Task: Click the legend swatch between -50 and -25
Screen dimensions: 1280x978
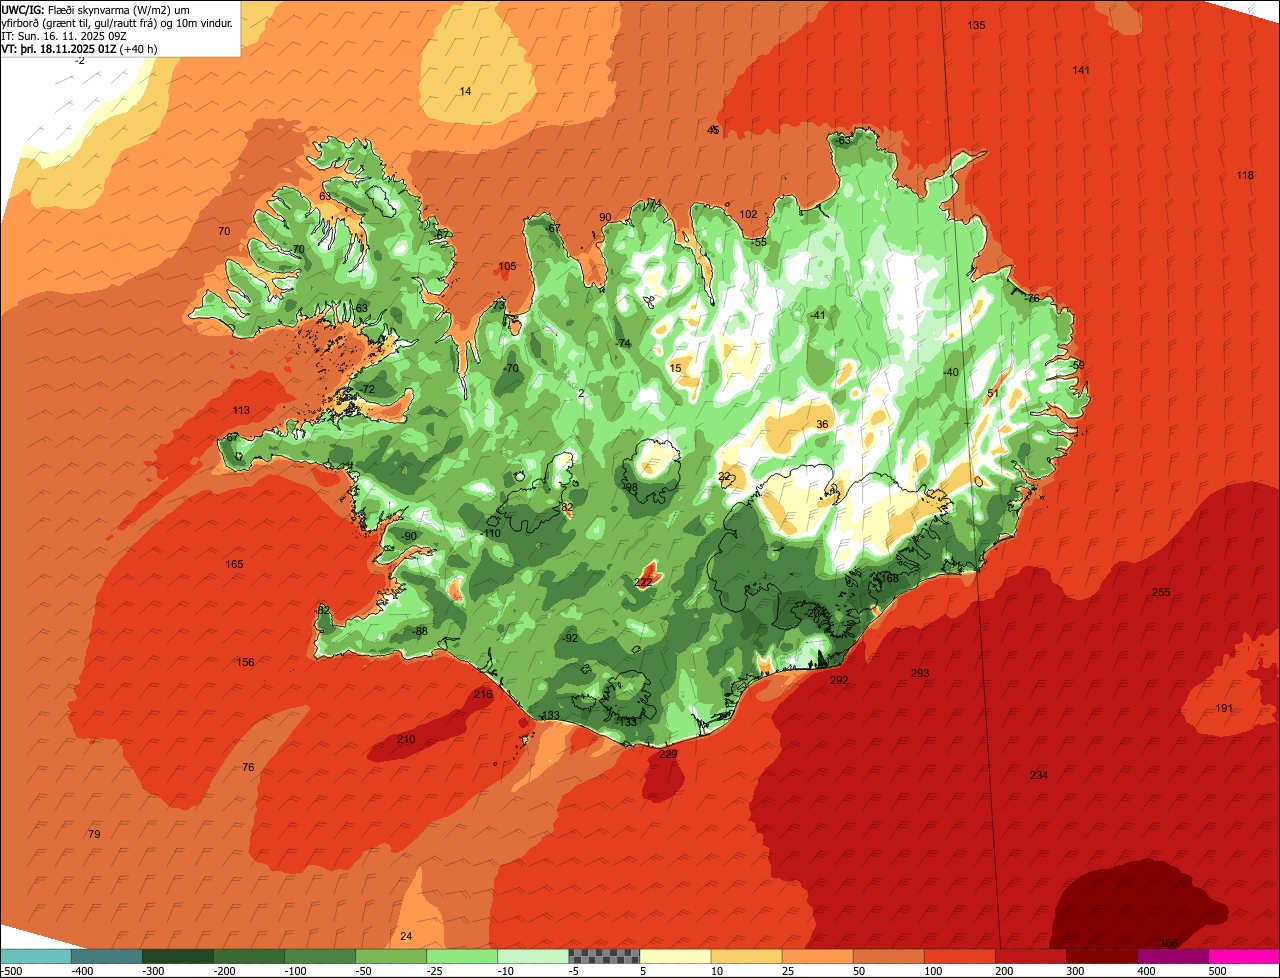Action: click(391, 955)
